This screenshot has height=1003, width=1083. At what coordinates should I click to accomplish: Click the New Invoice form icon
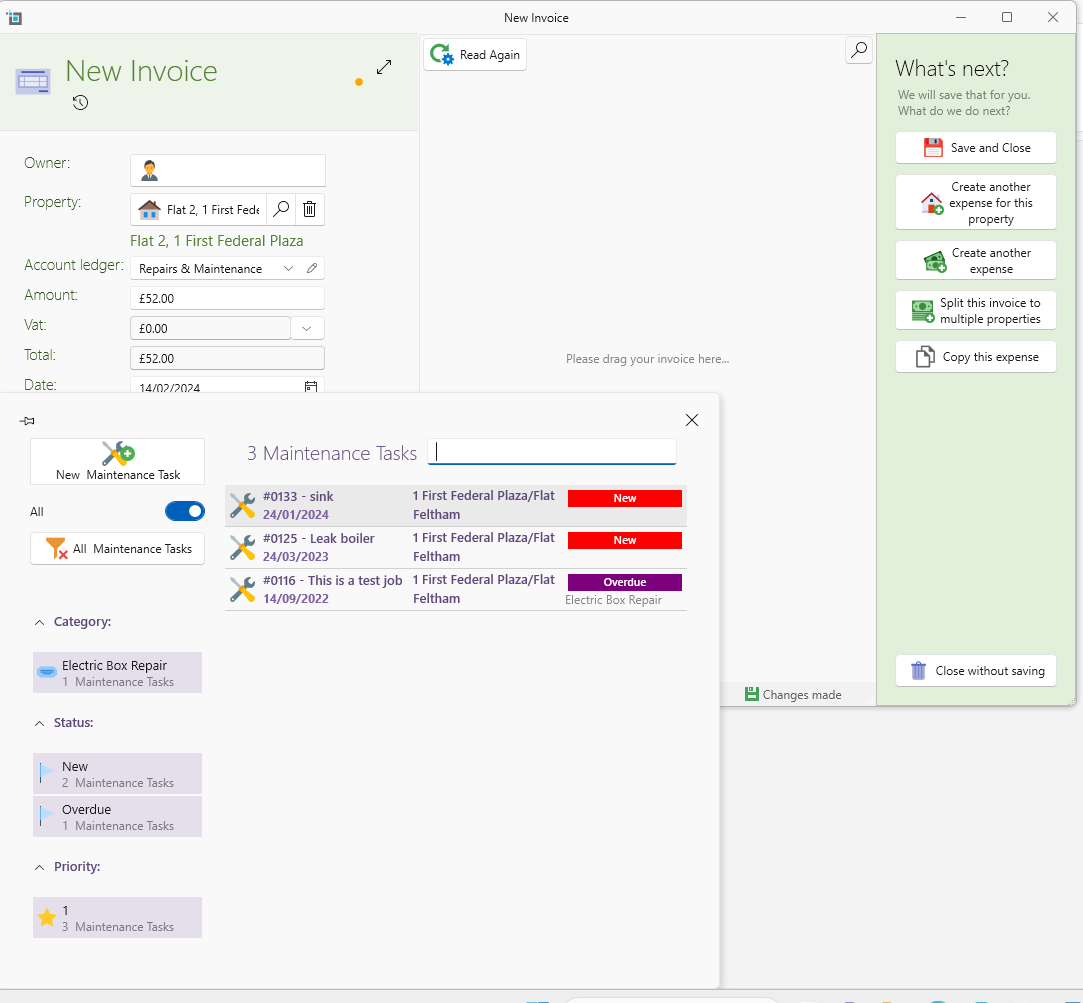(x=33, y=81)
